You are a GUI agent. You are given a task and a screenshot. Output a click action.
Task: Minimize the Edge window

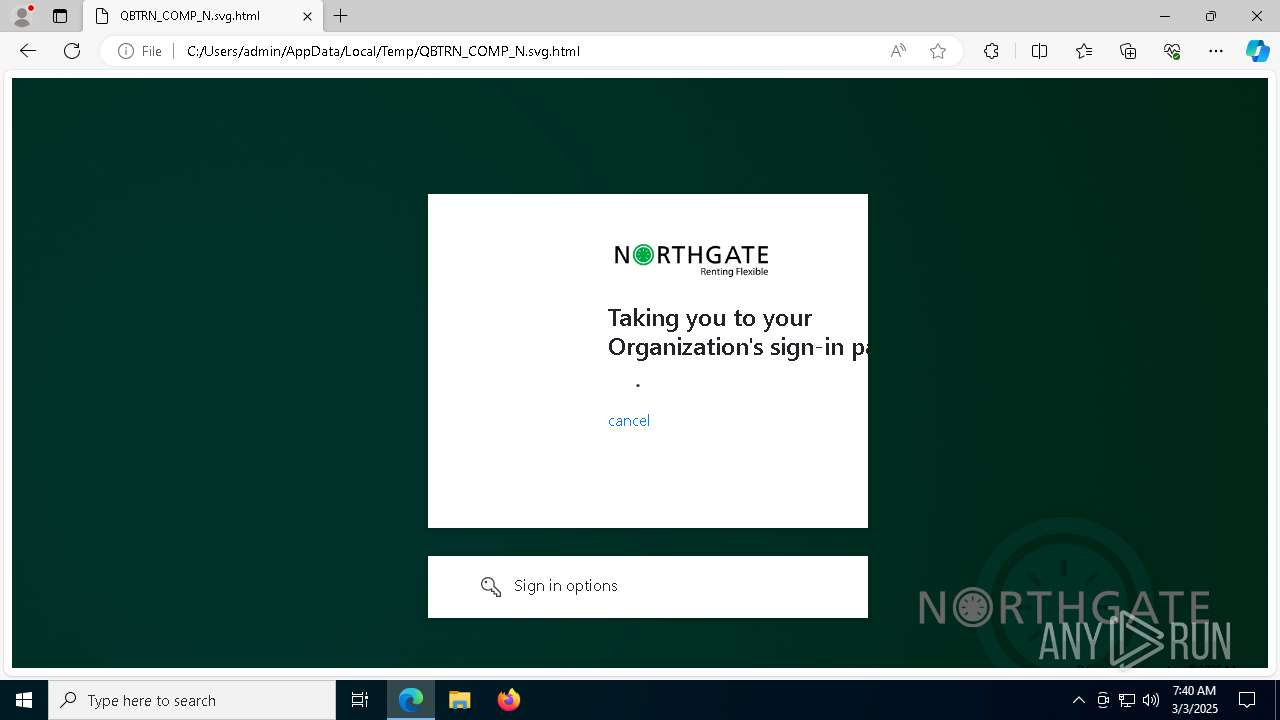point(1165,16)
